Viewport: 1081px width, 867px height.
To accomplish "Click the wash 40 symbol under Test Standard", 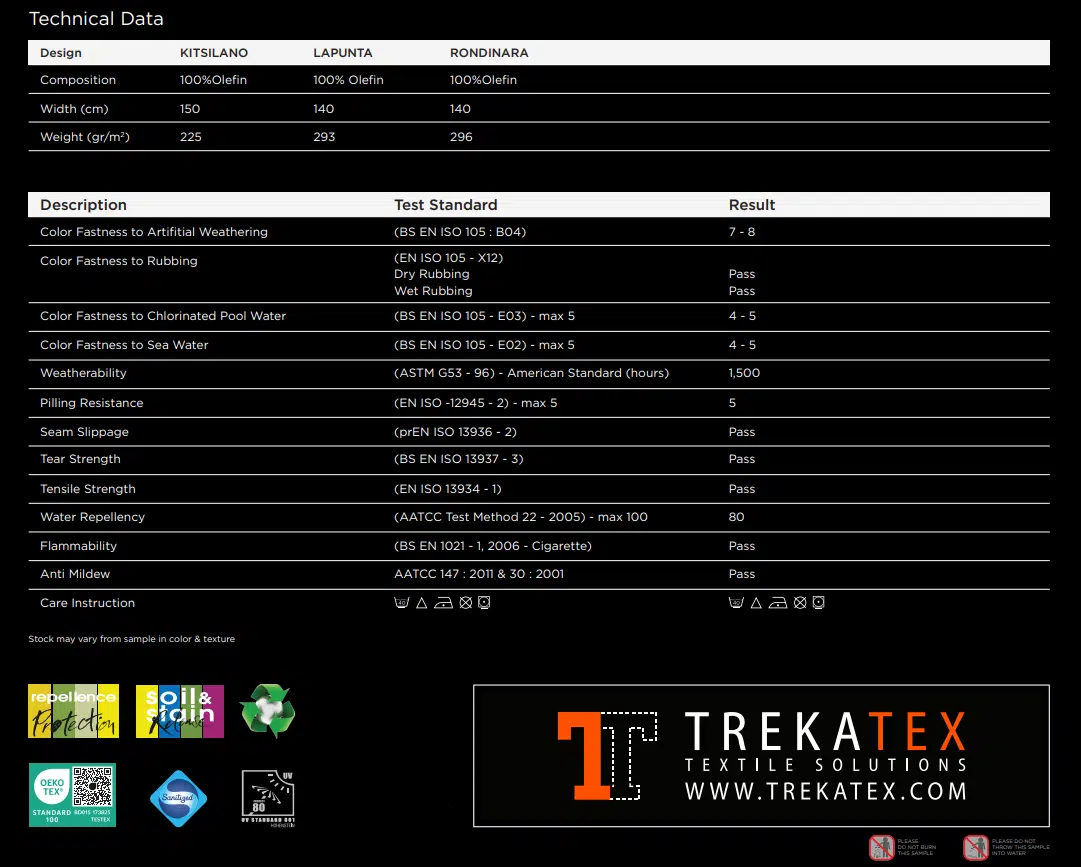I will [402, 603].
